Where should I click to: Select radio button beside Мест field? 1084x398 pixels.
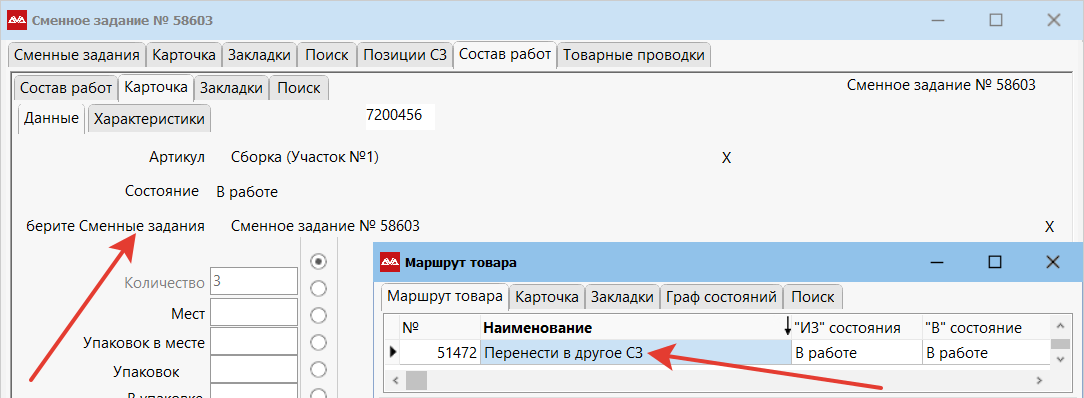pos(318,315)
